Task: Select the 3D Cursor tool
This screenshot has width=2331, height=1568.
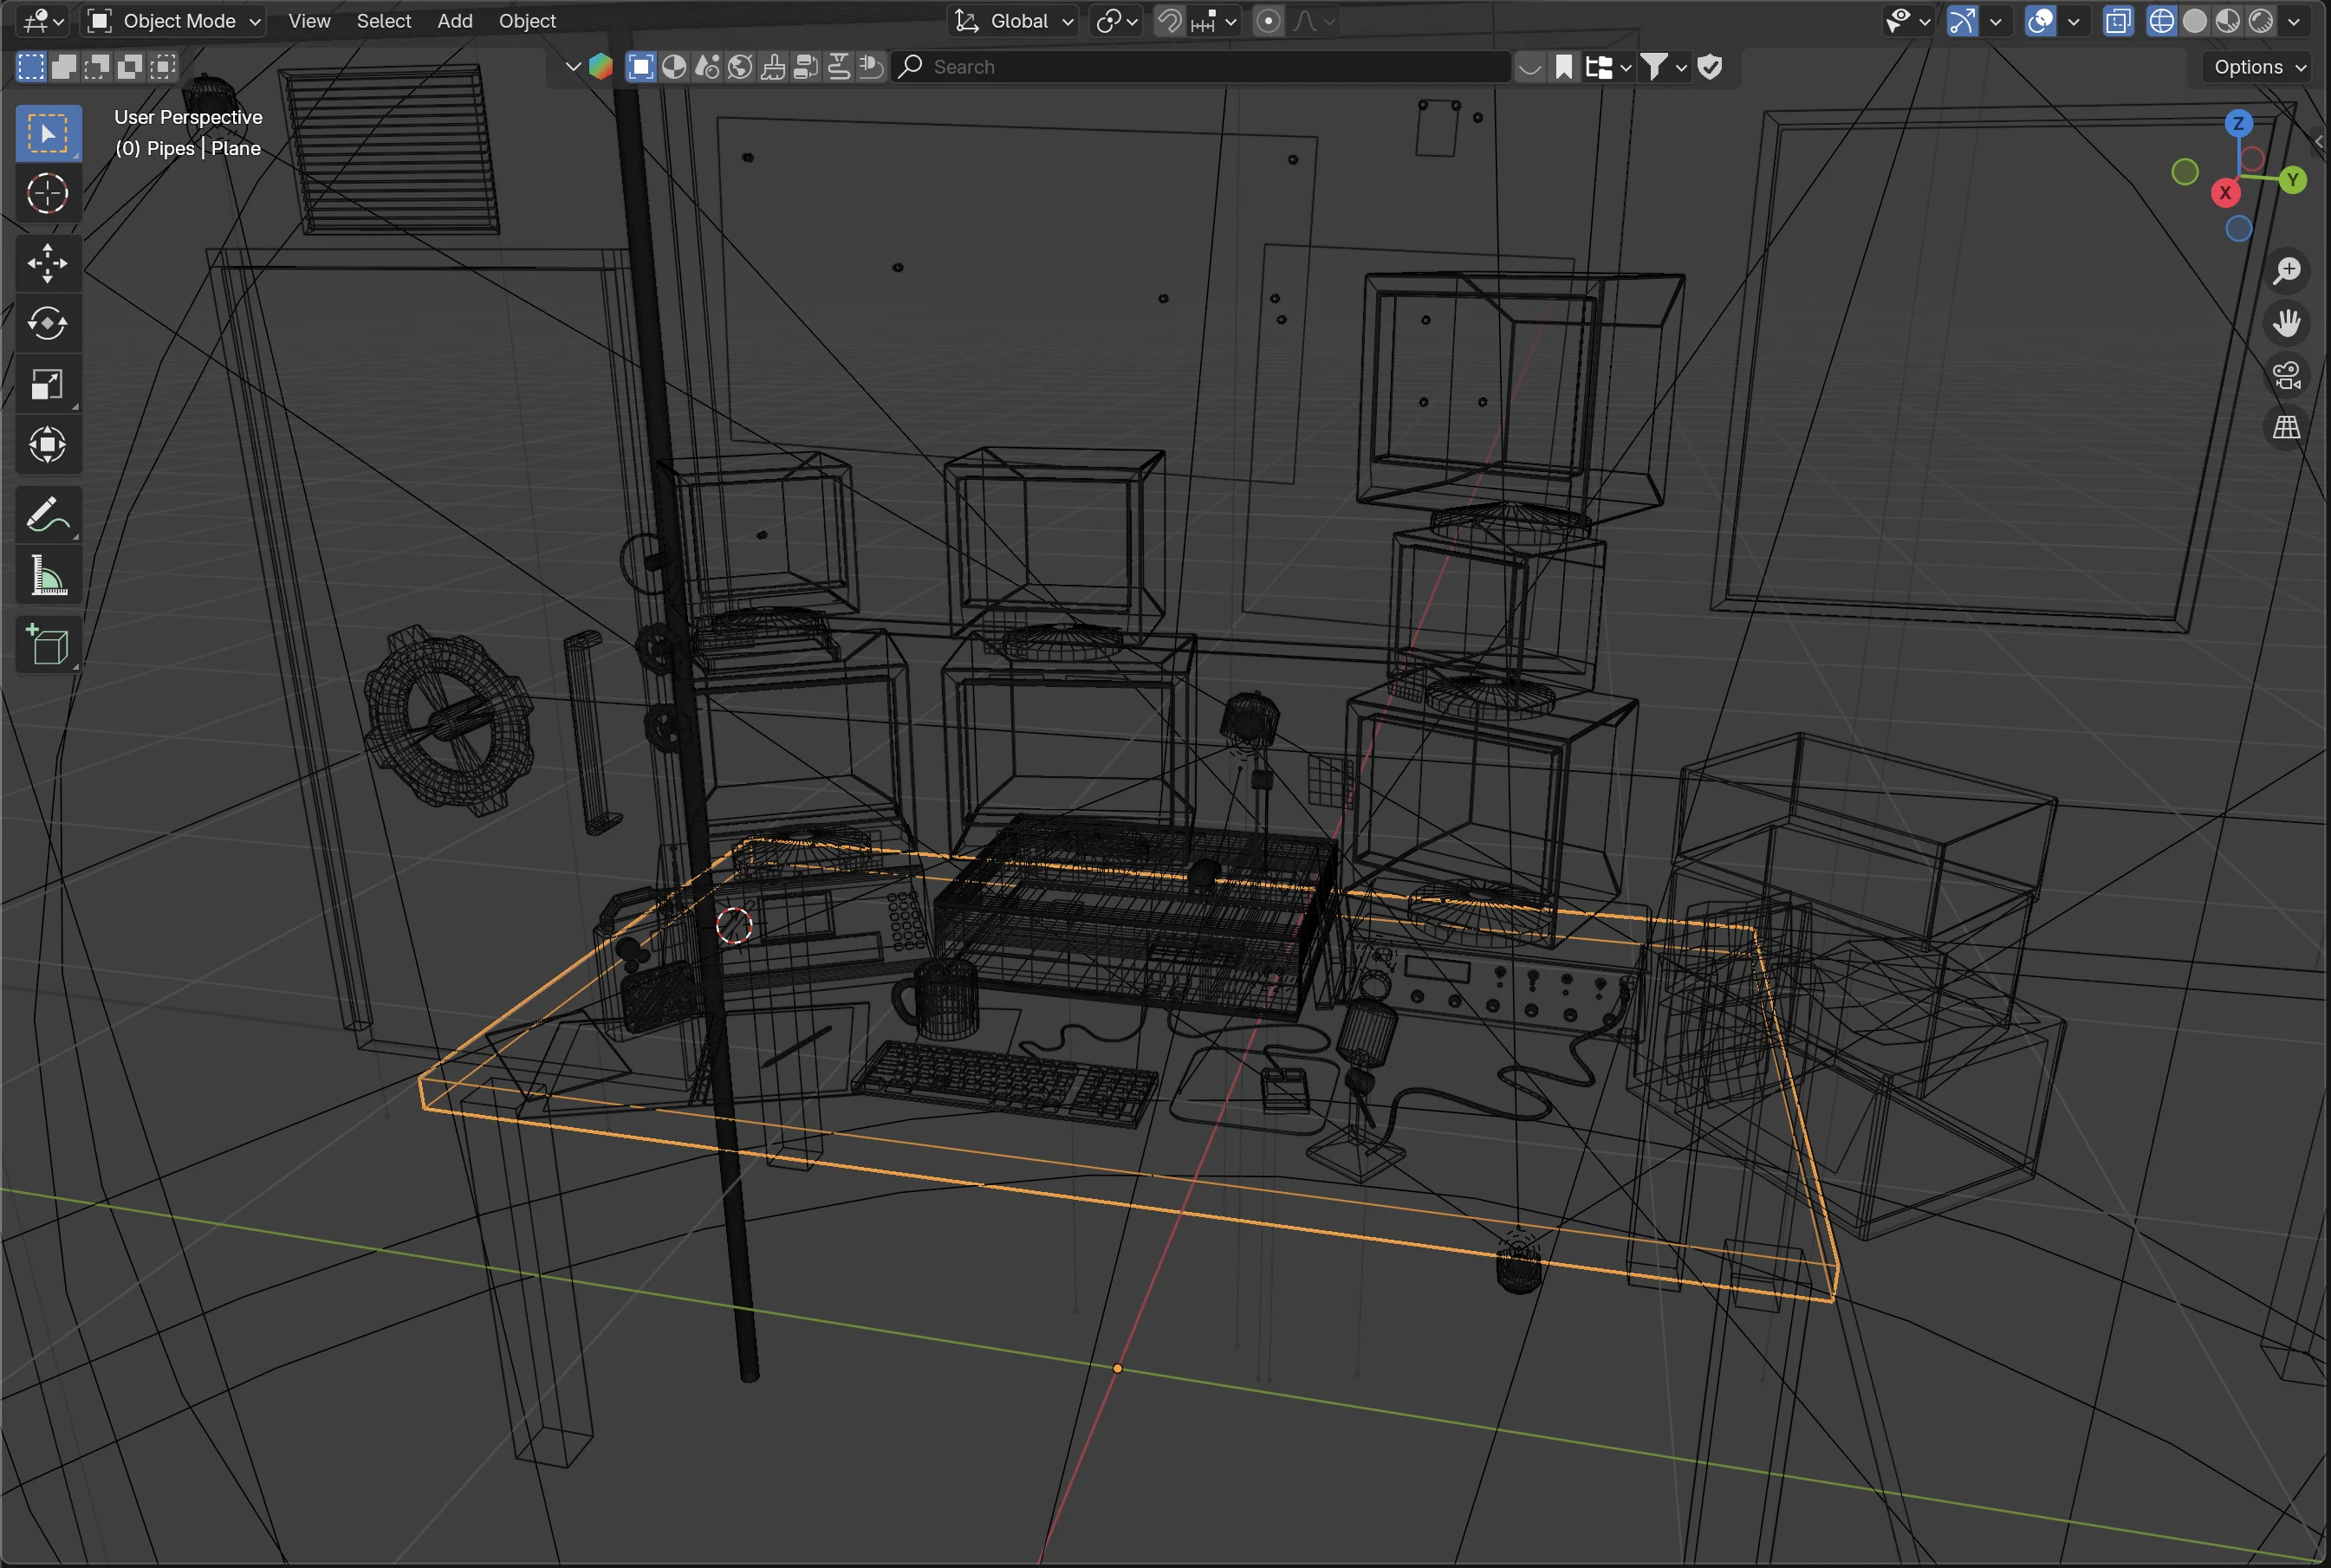Action: [47, 193]
